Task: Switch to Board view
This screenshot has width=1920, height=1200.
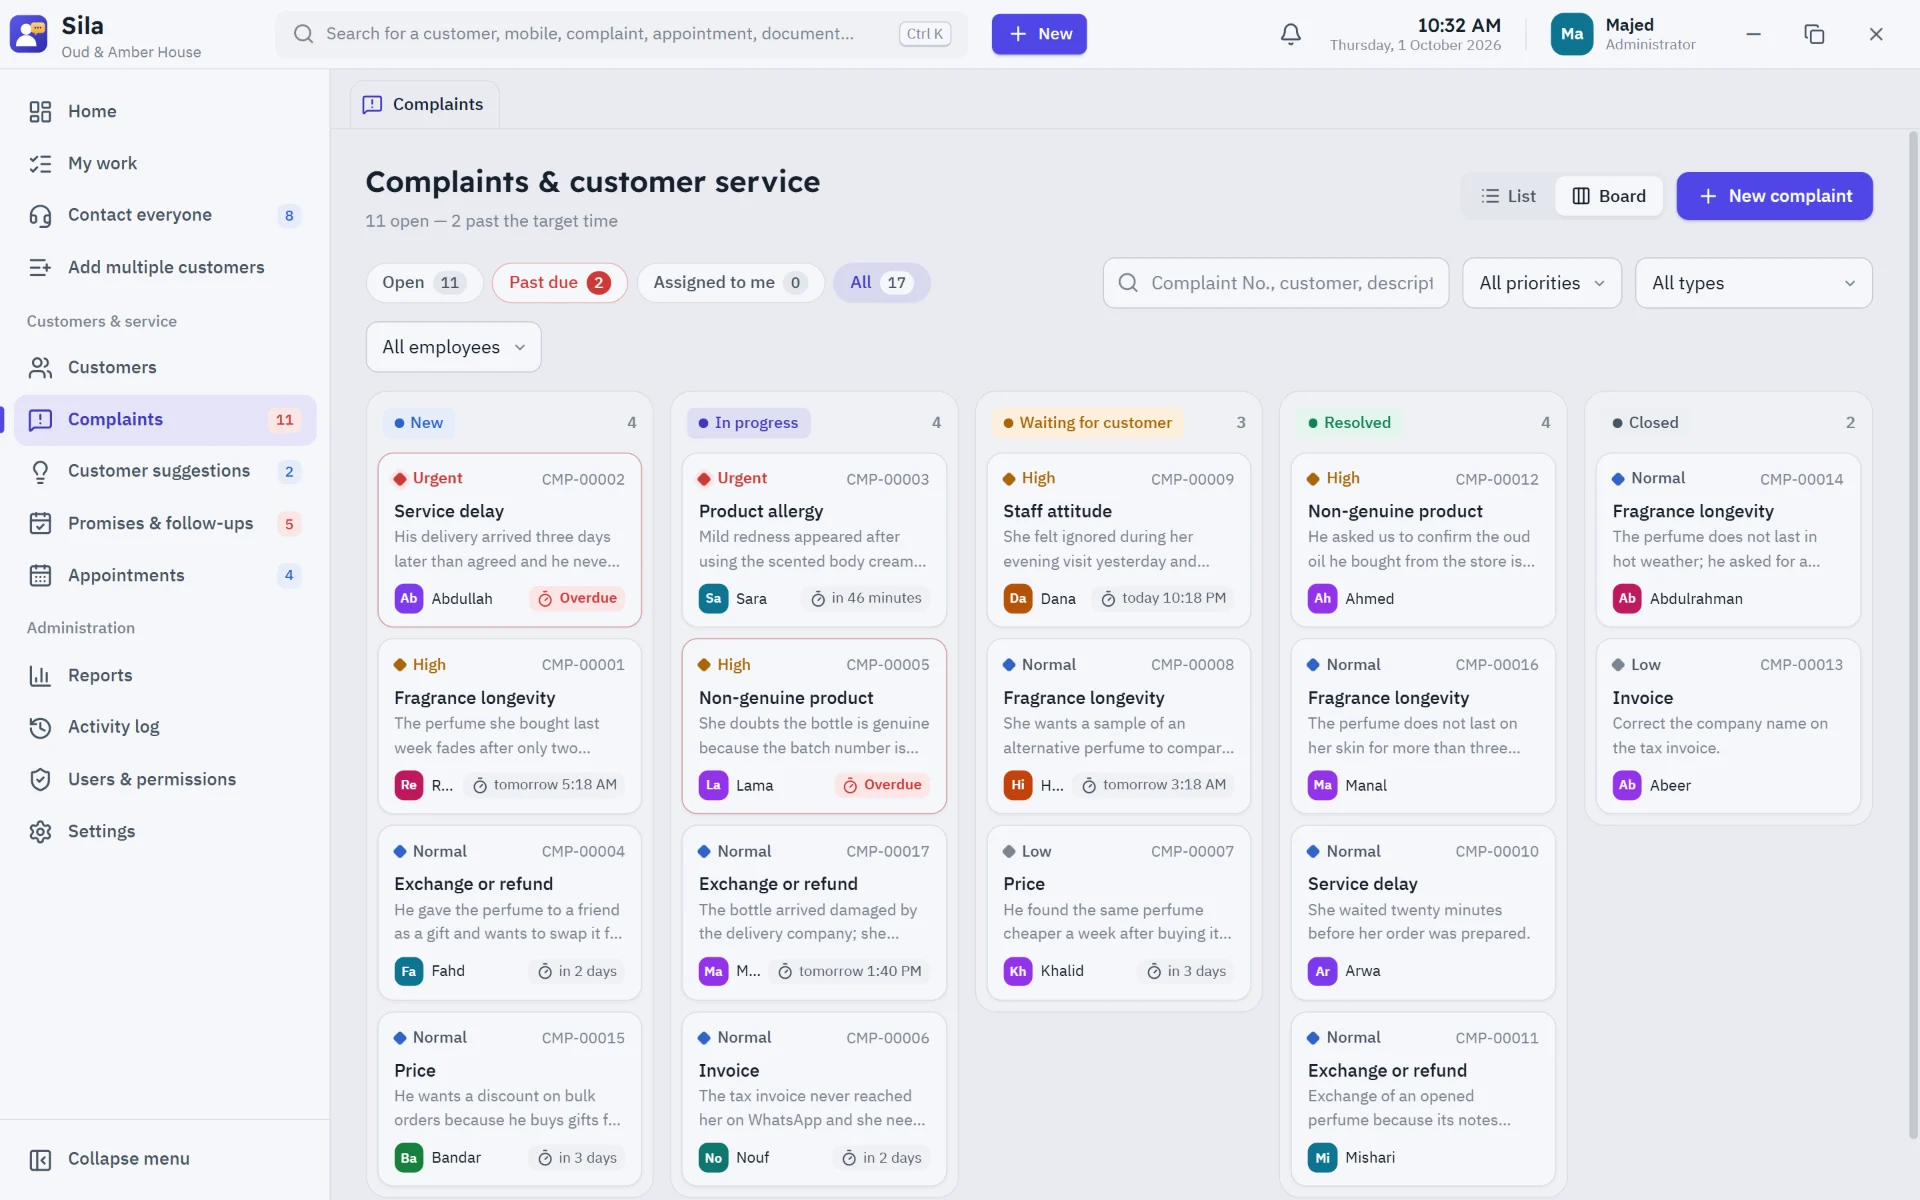Action: (1609, 196)
